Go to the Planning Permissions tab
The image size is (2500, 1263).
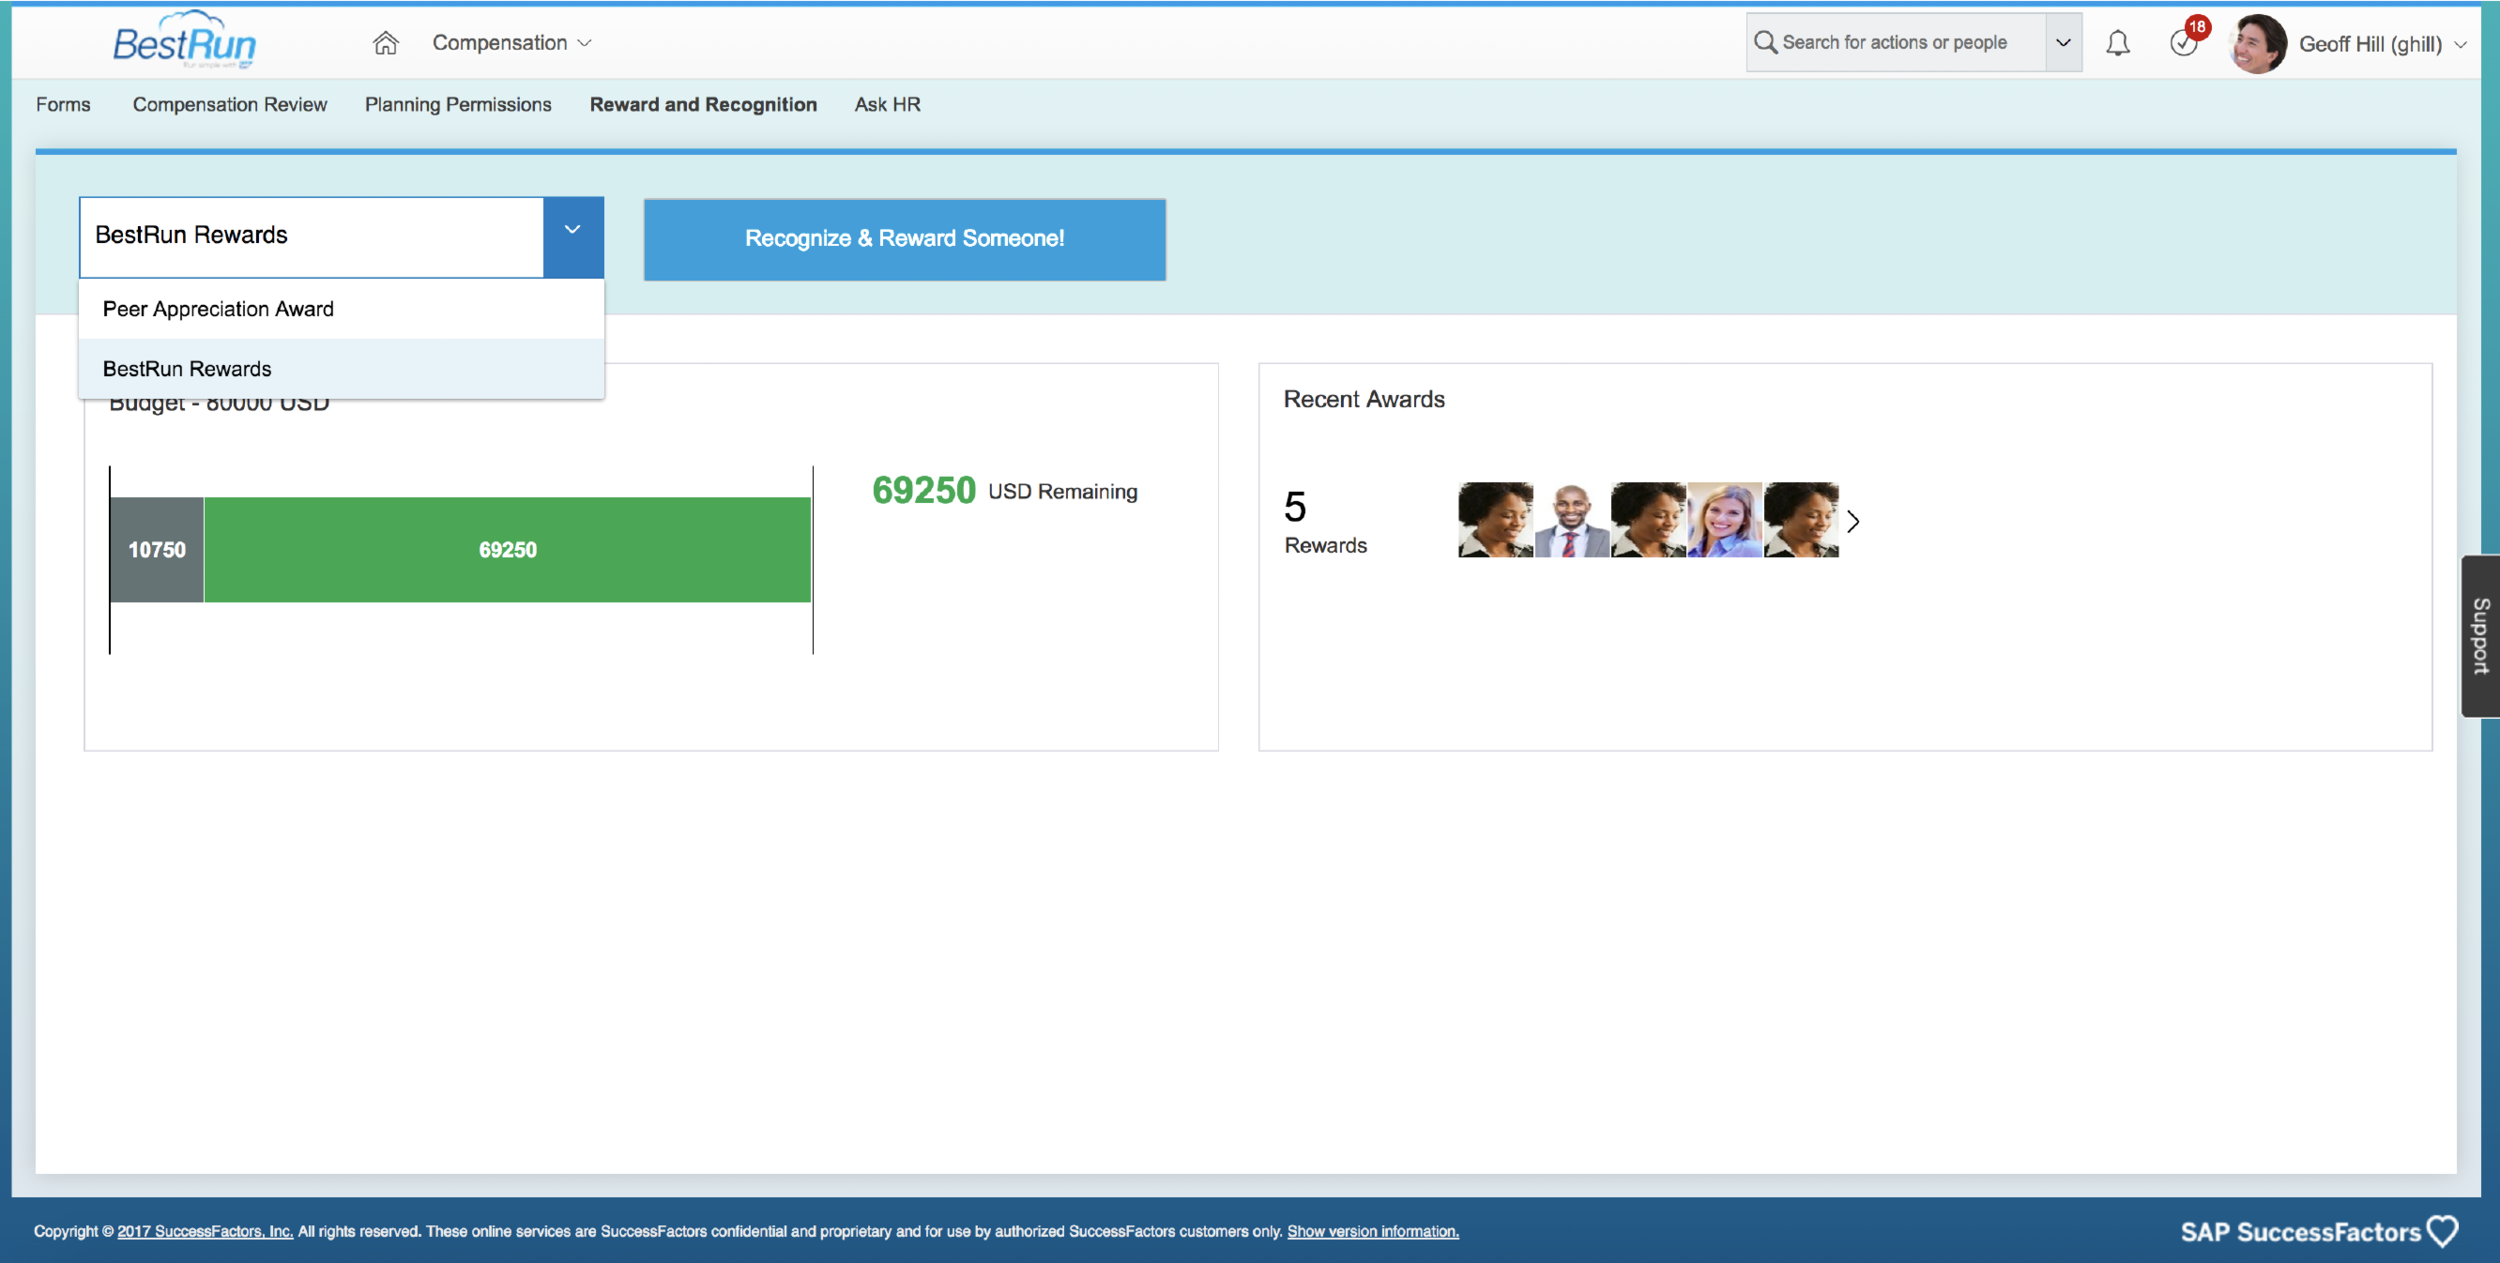458,104
